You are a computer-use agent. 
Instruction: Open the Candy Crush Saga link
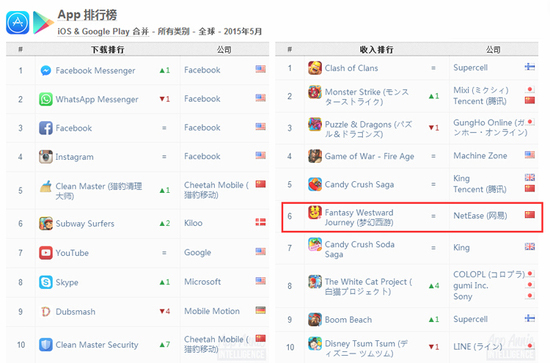[359, 184]
